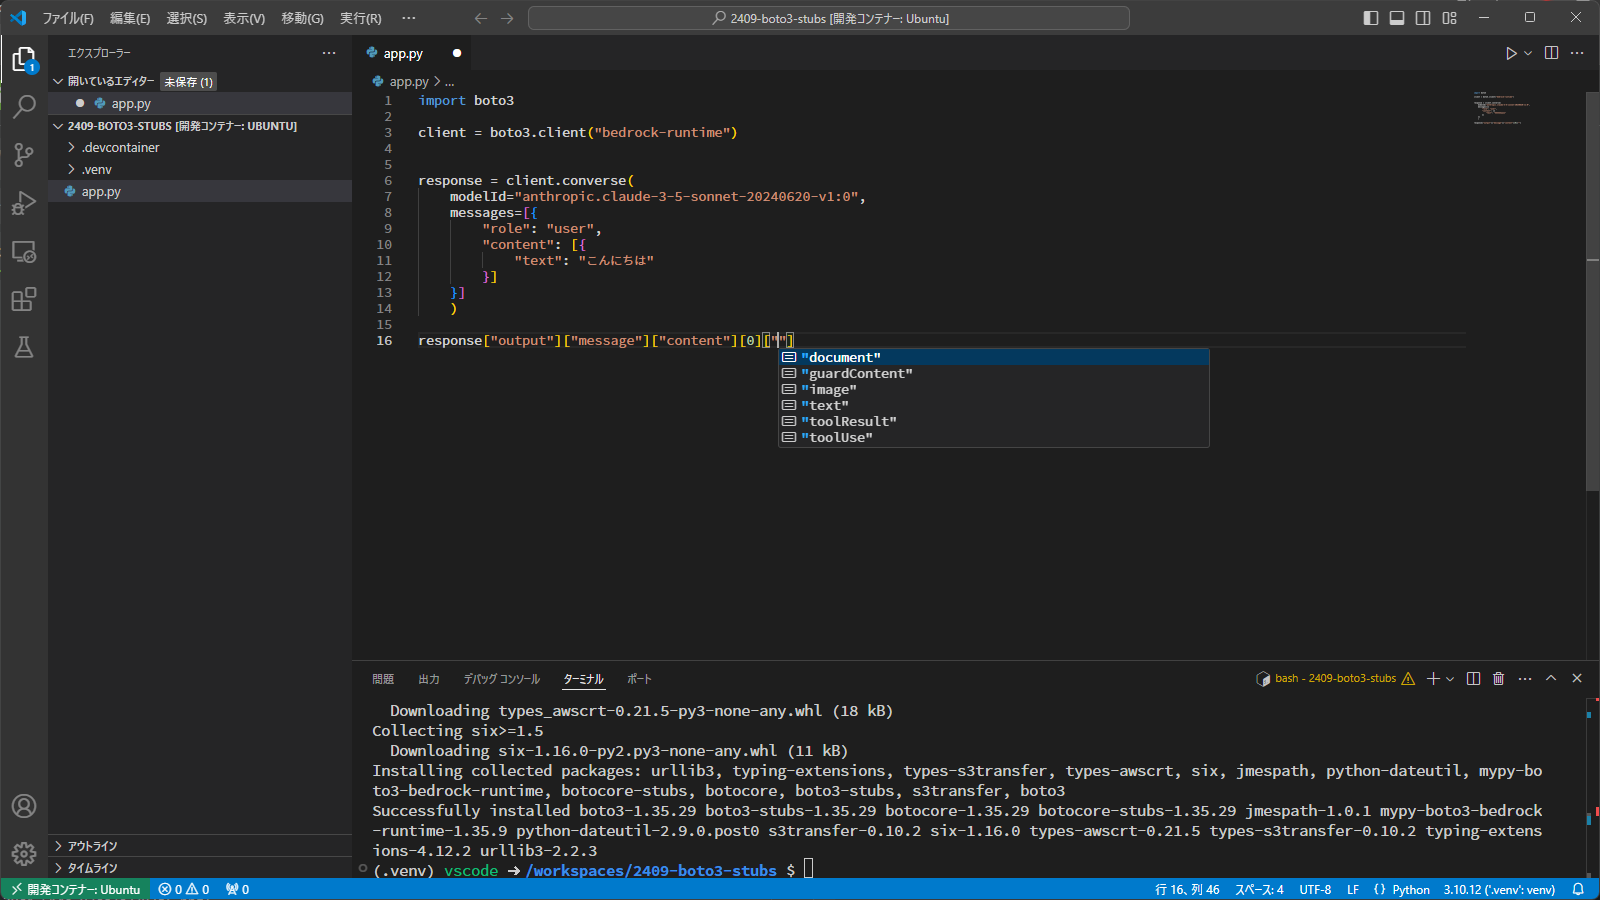The width and height of the screenshot is (1600, 900).
Task: Open the new terminal launch profile dropdown
Action: coord(1450,679)
